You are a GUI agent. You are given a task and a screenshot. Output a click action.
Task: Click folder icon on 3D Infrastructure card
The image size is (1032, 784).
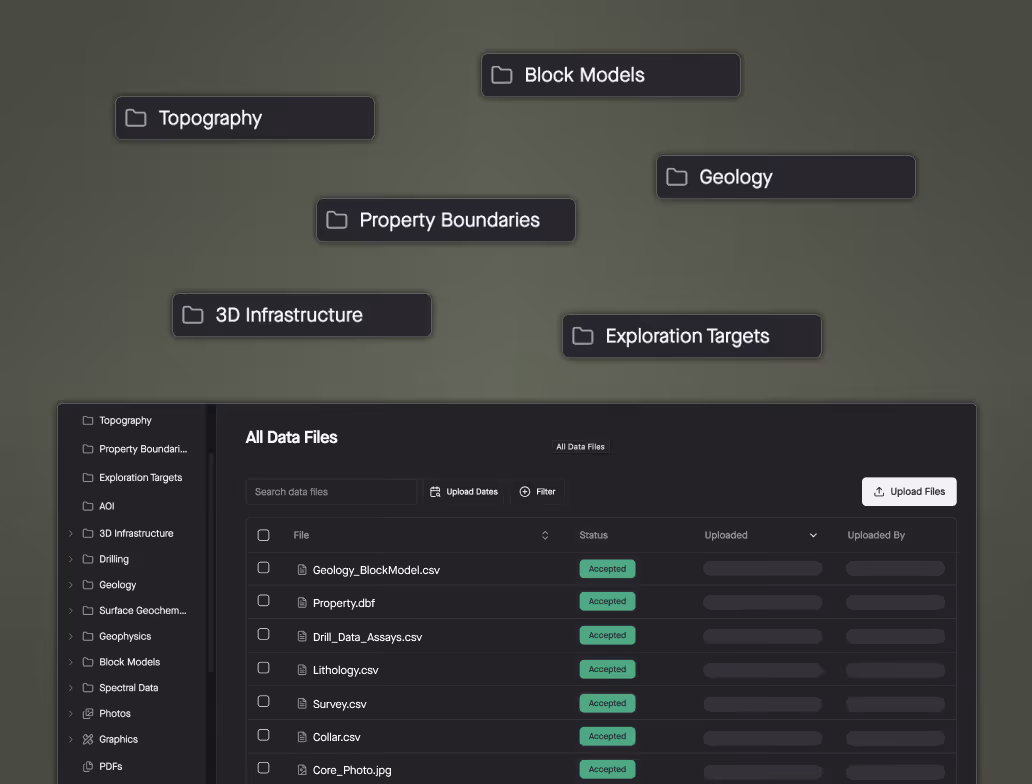pos(192,315)
